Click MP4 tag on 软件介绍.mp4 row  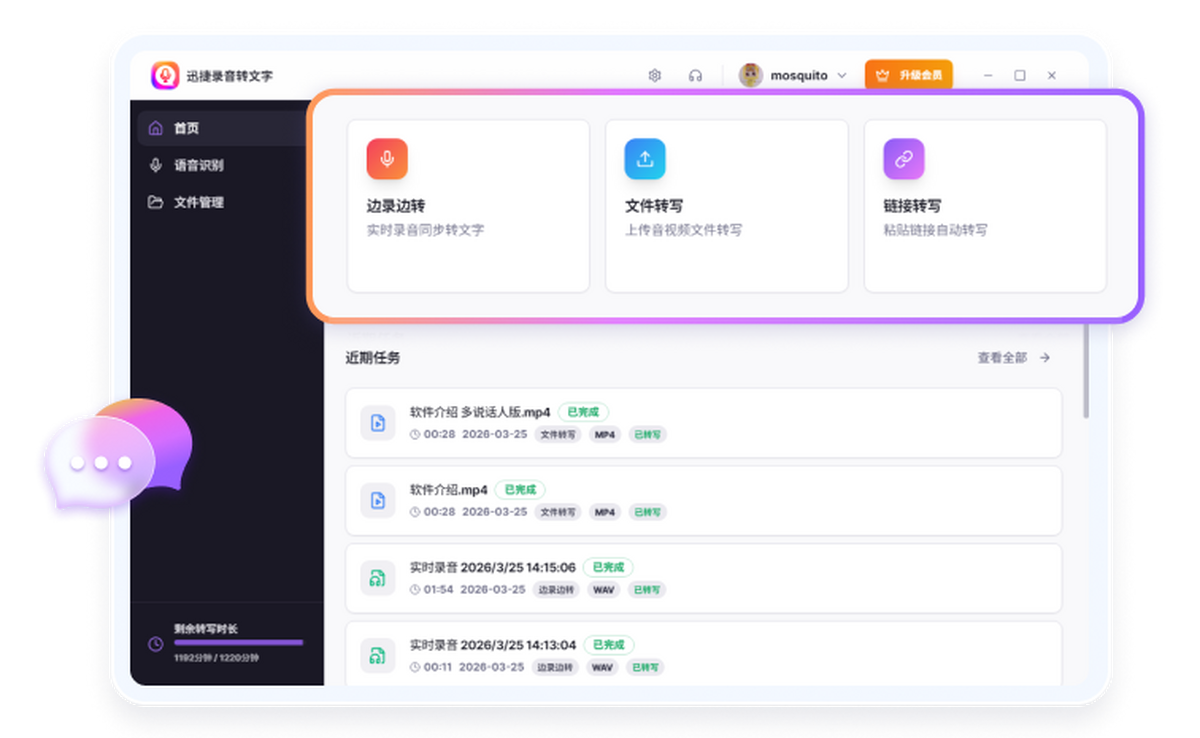pos(605,512)
